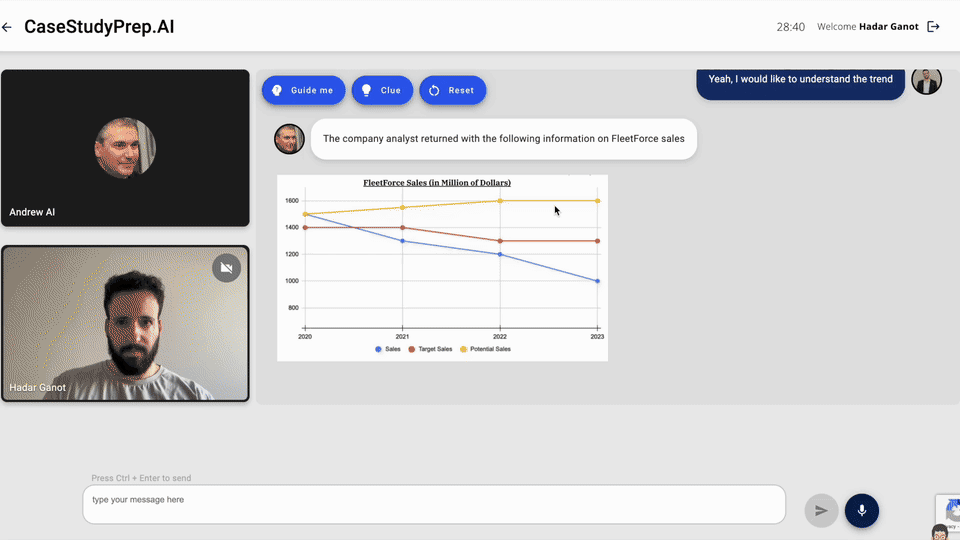Click the Guide me button
The image size is (960, 540).
304,90
